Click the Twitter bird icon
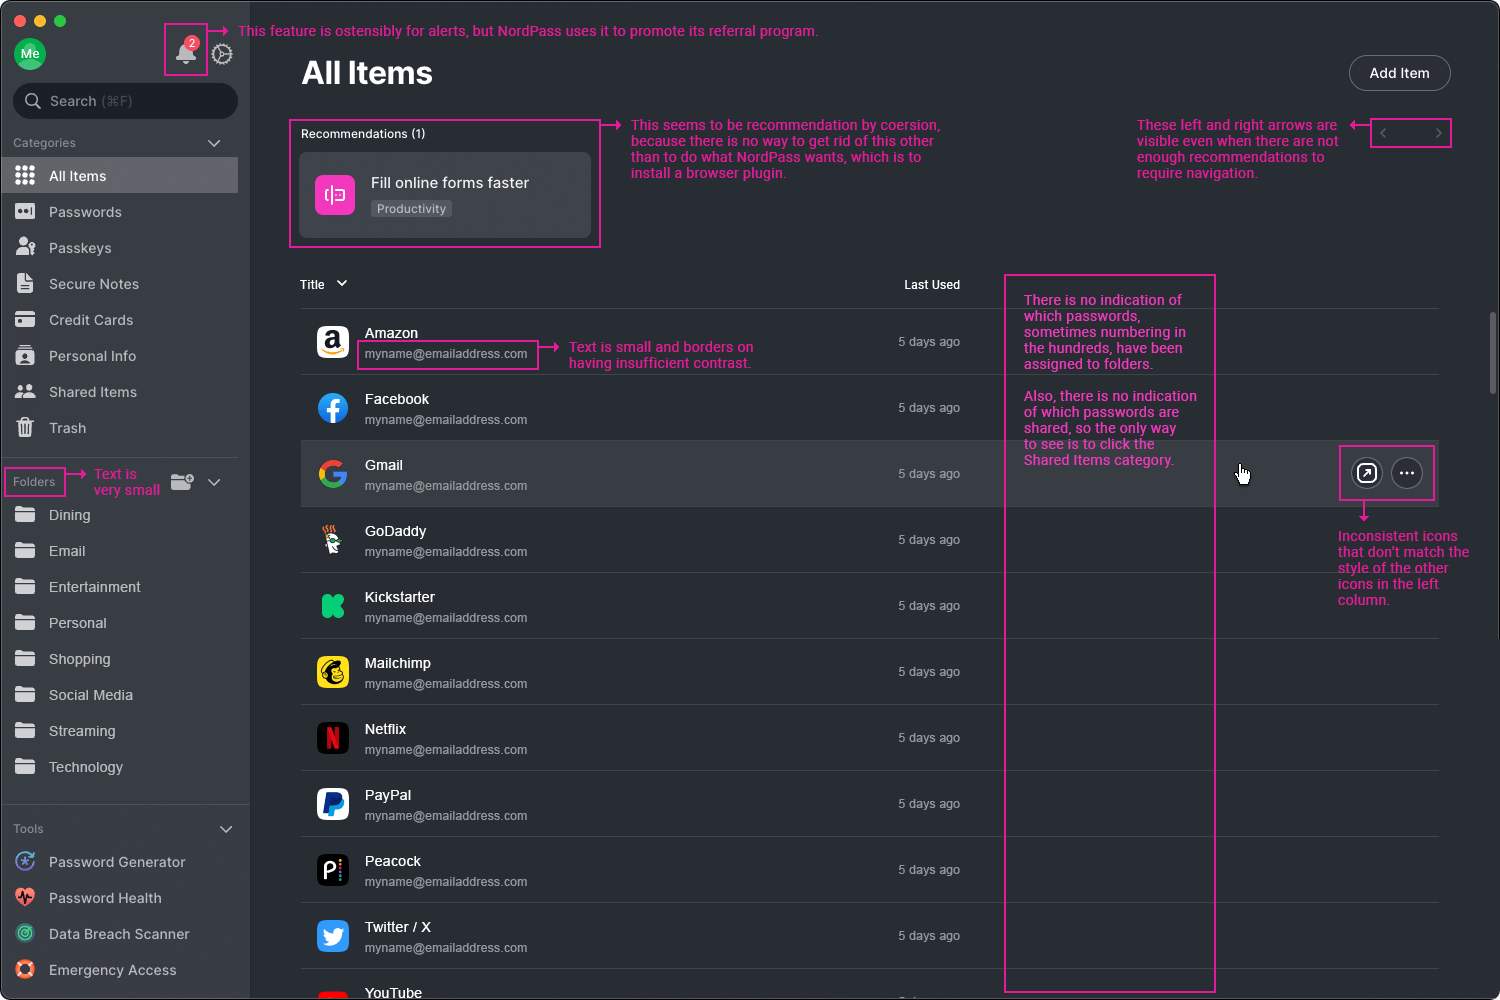This screenshot has height=1000, width=1500. tap(333, 936)
